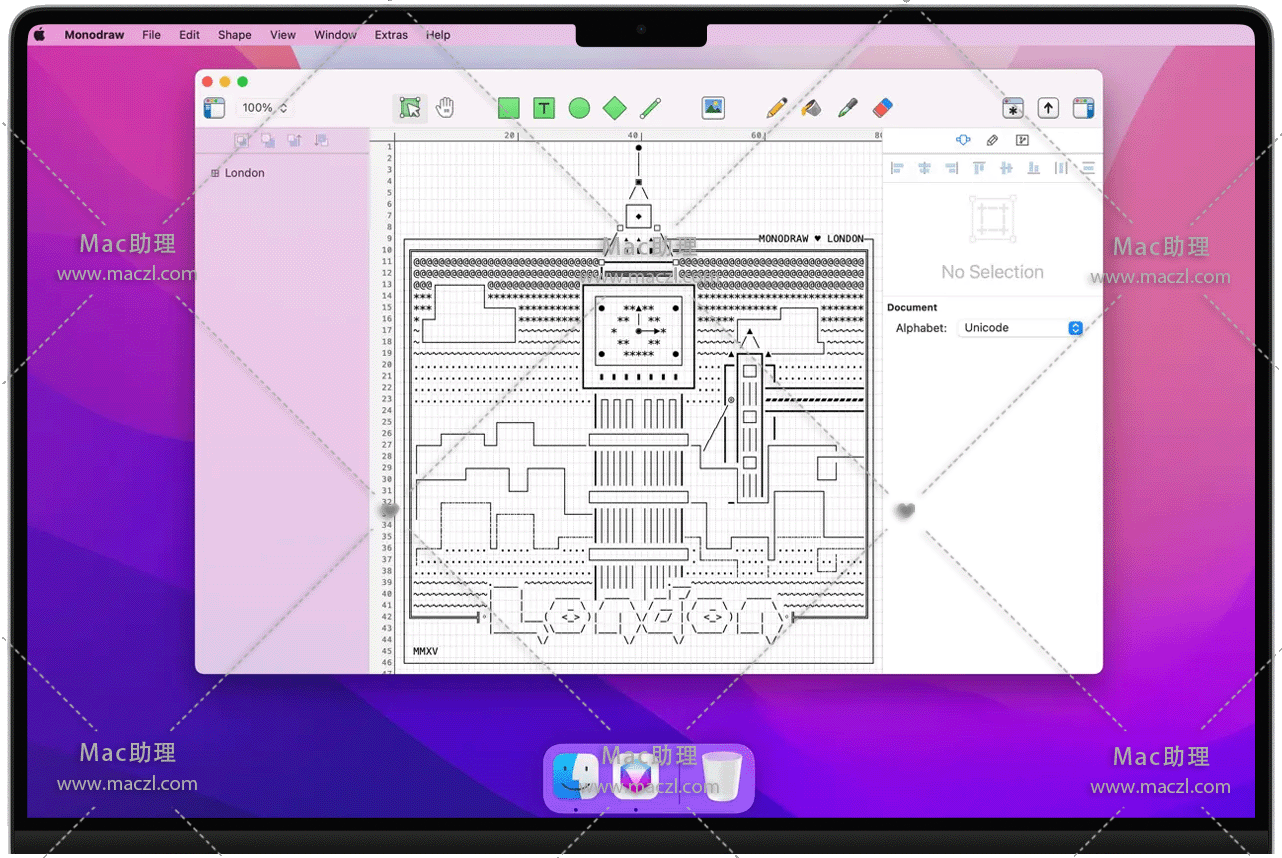Click the Pencil drawing tool
This screenshot has width=1282, height=858.
(x=777, y=108)
